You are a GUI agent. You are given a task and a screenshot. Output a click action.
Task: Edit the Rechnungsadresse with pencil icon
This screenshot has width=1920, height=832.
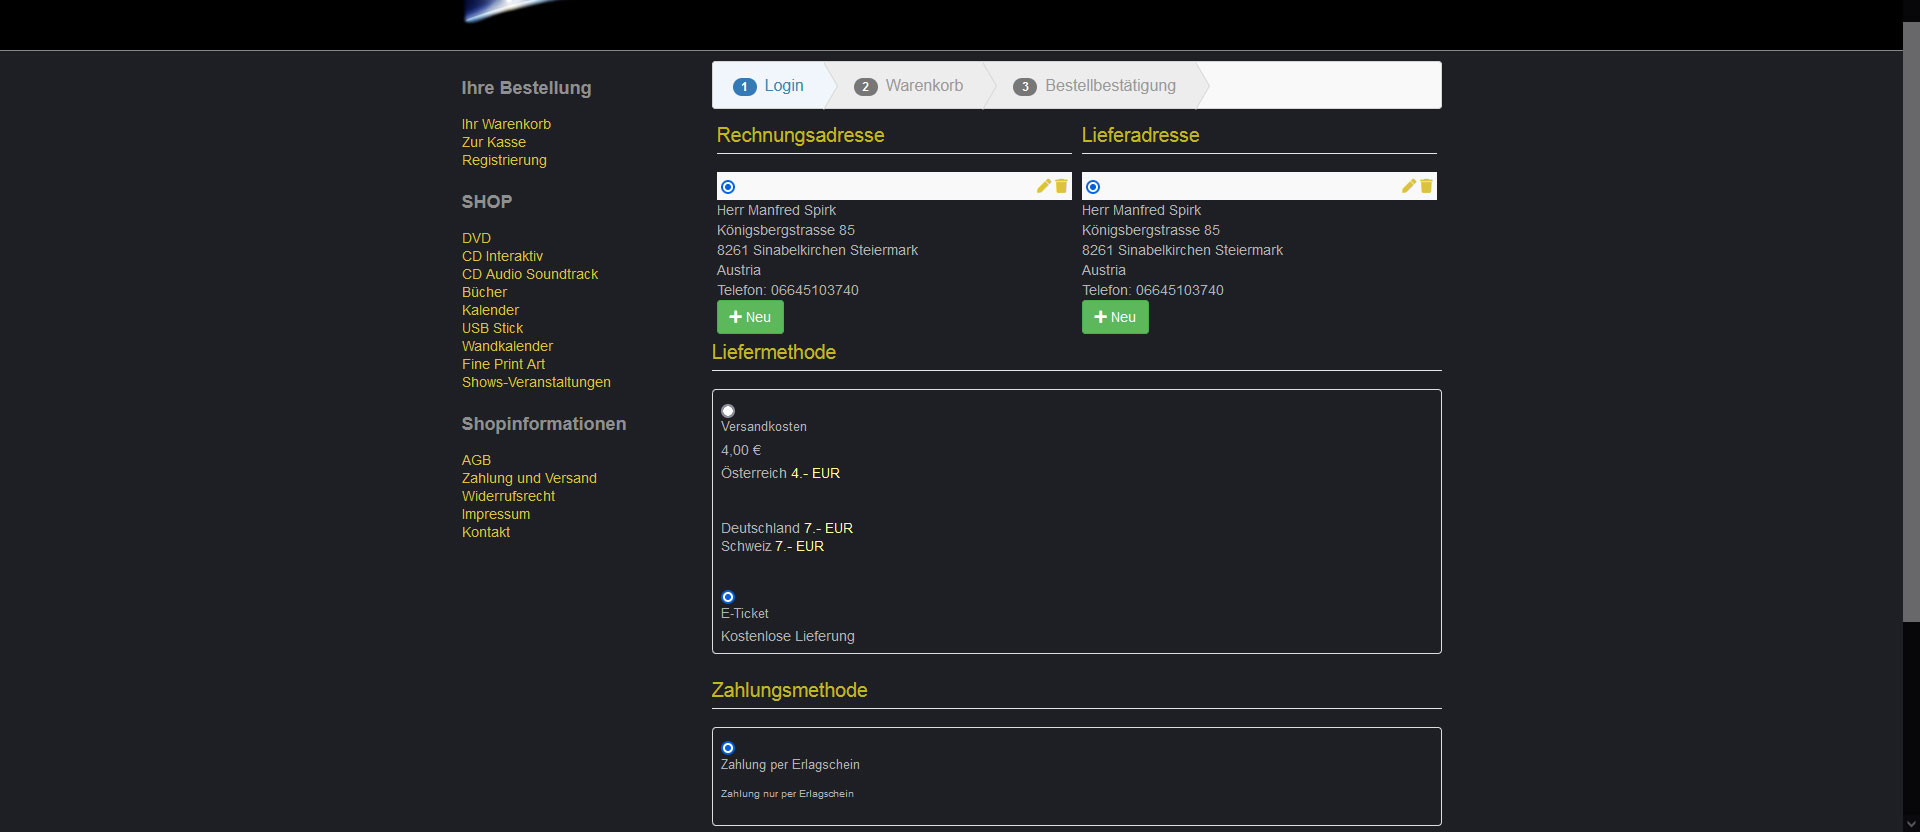[x=1043, y=186]
